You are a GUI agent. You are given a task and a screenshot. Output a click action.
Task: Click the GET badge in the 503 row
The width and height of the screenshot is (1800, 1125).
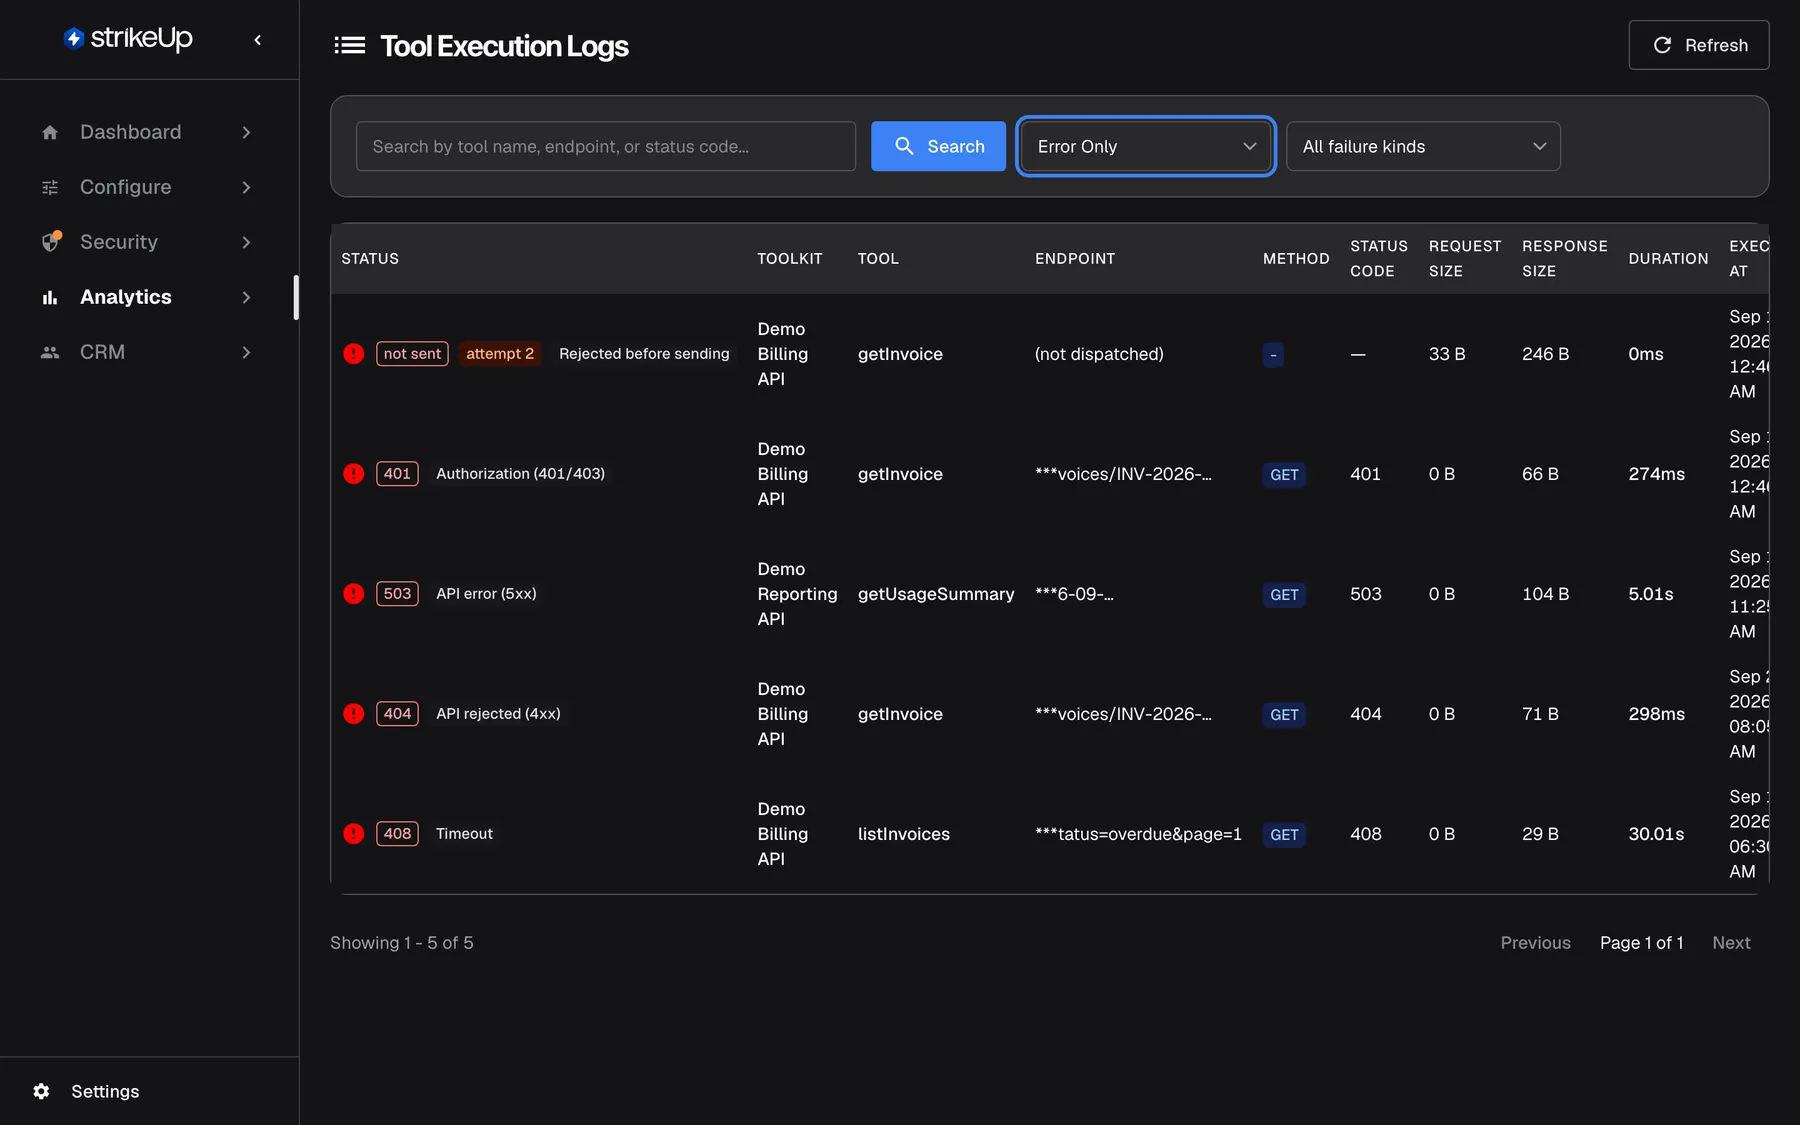pos(1284,595)
